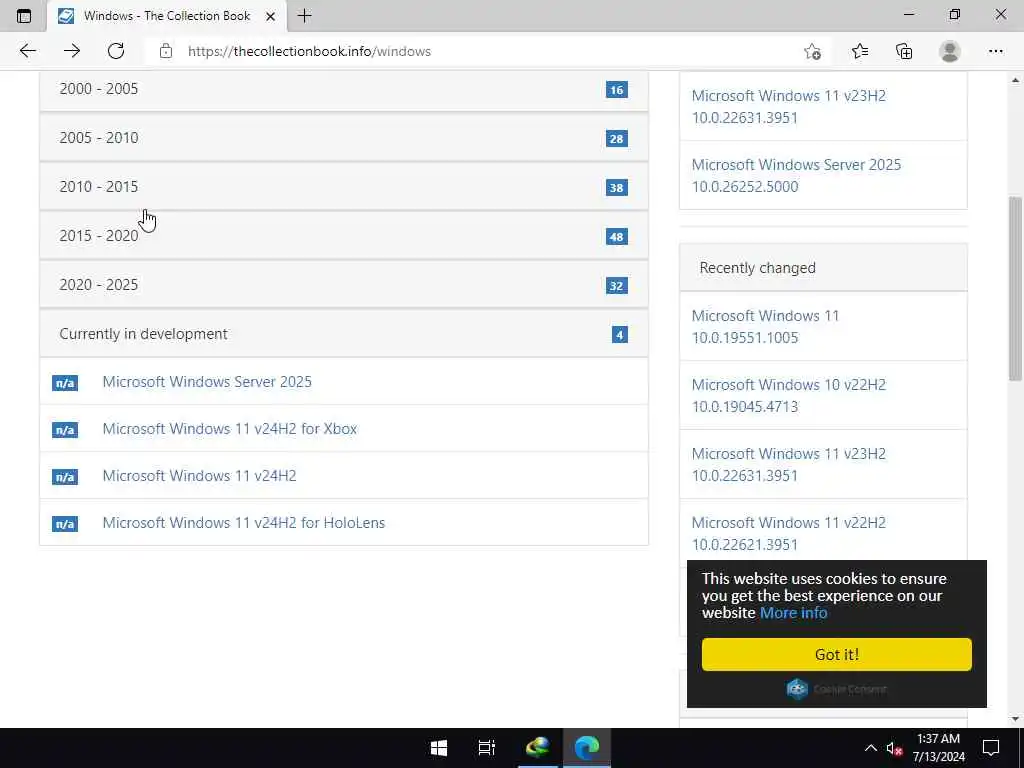
Task: Open Collections panel
Action: pos(904,51)
